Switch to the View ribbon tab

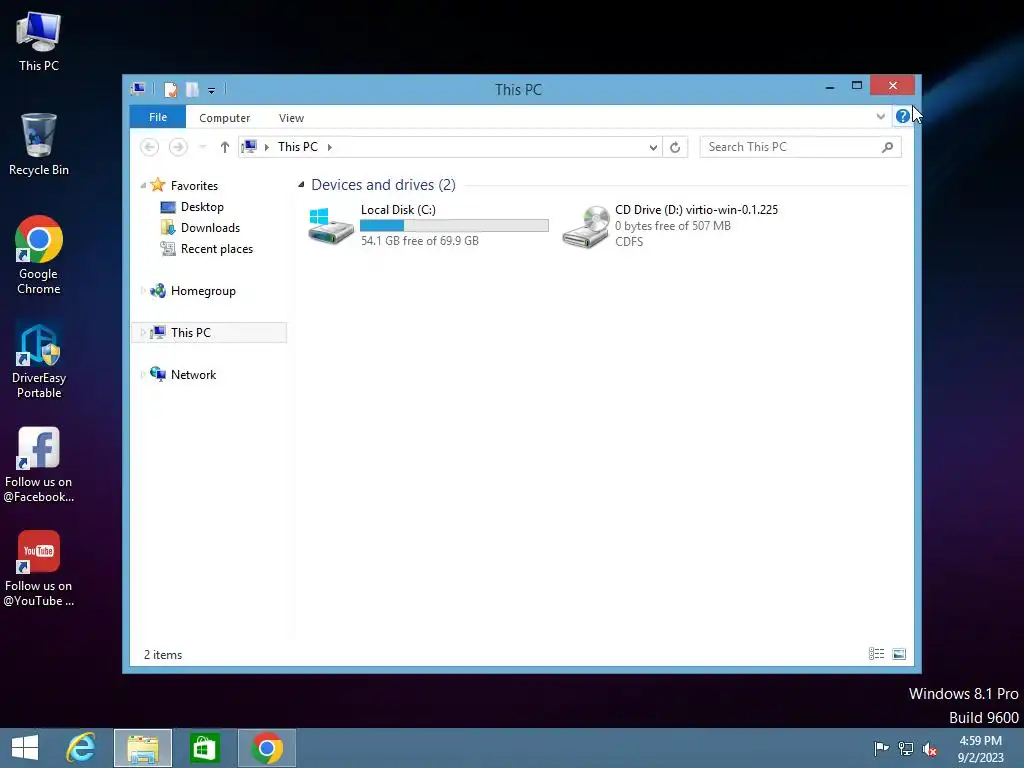291,118
